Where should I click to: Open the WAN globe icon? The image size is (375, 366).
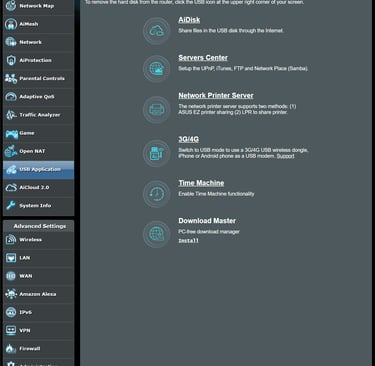click(x=11, y=276)
